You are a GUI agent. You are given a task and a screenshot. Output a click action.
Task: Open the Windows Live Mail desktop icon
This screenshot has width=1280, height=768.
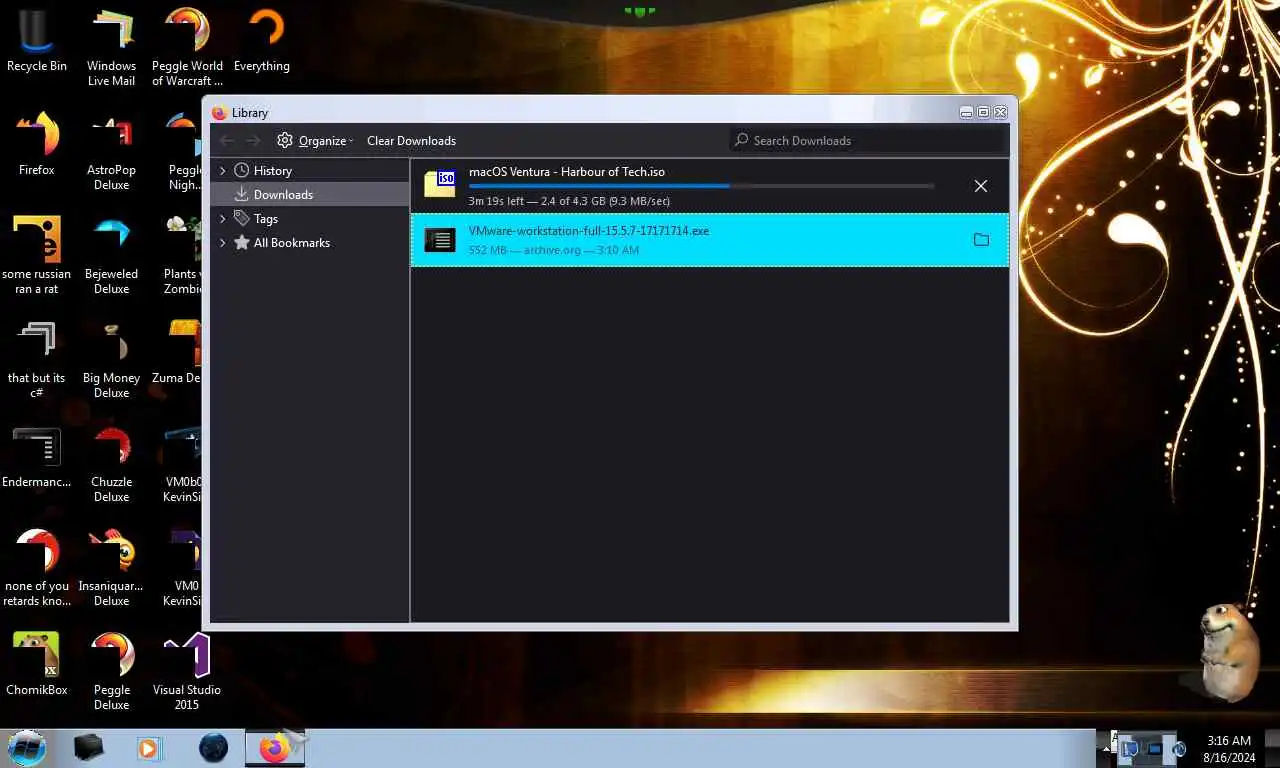tap(111, 49)
